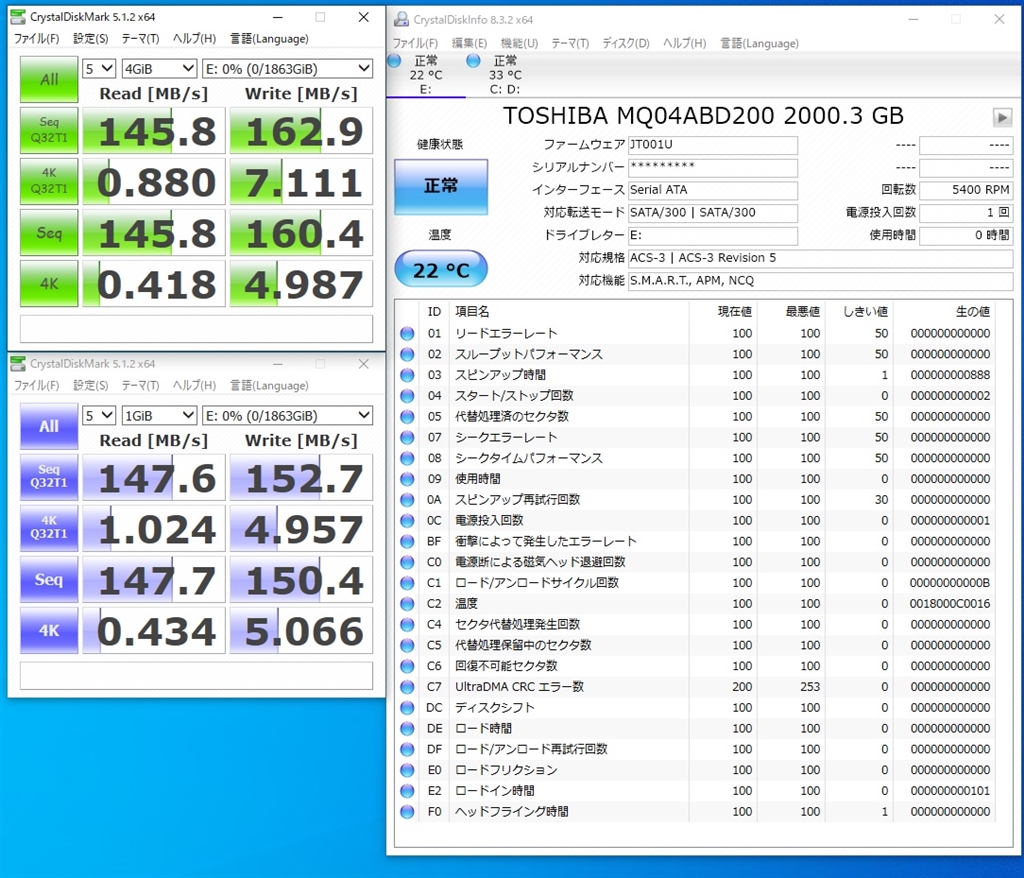Screen dimensions: 1024x878
Task: Click comment box in top CrystalDiskMark
Action: click(197, 329)
